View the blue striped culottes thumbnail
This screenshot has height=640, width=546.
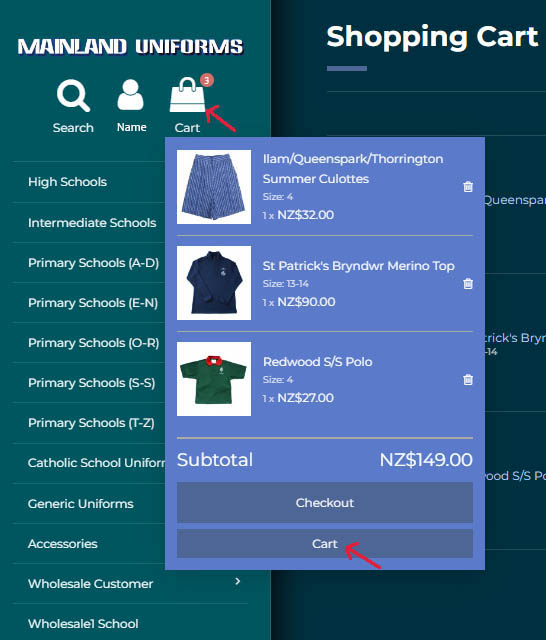[214, 187]
